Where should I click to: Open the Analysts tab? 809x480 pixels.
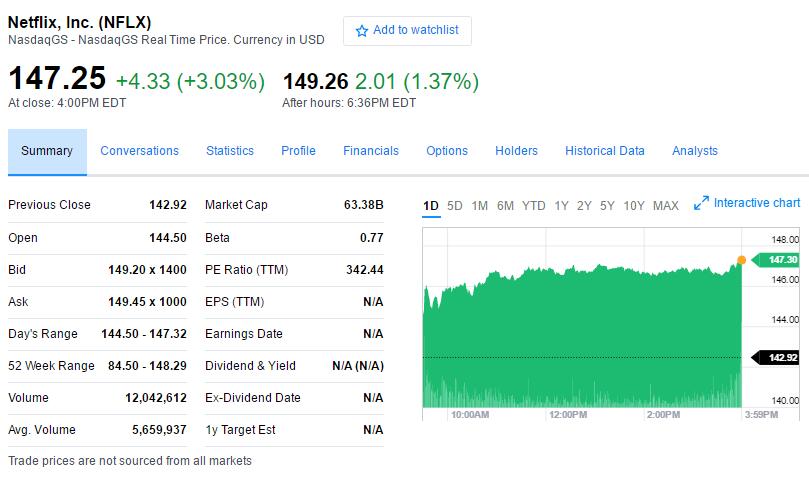click(x=695, y=151)
